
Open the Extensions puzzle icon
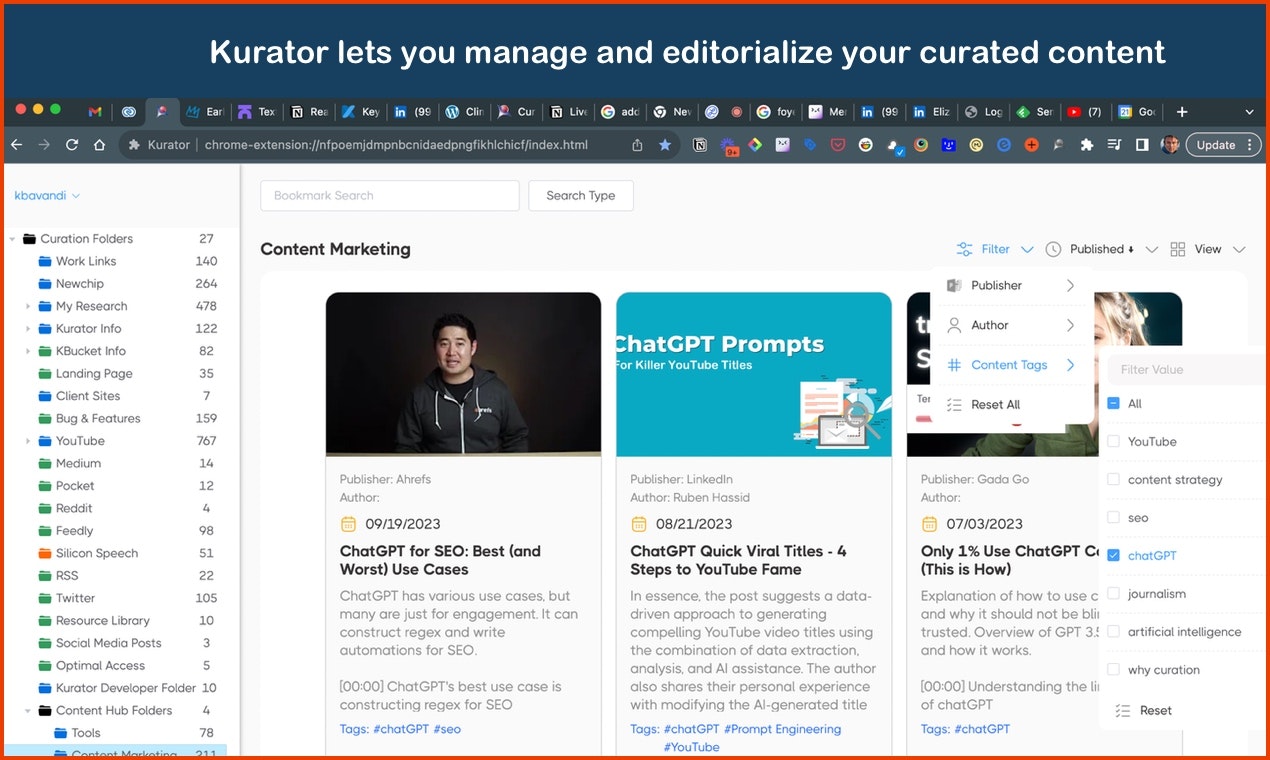[x=1087, y=145]
